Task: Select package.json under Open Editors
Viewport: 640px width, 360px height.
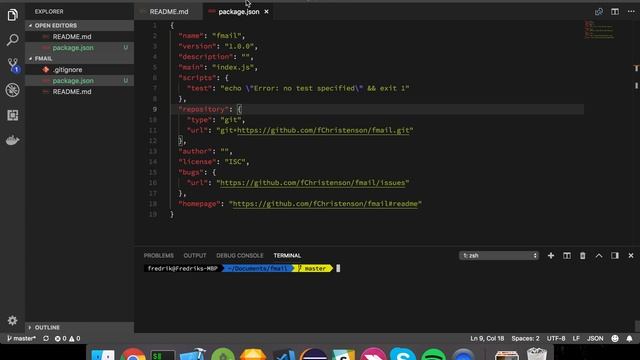Action: [x=80, y=48]
